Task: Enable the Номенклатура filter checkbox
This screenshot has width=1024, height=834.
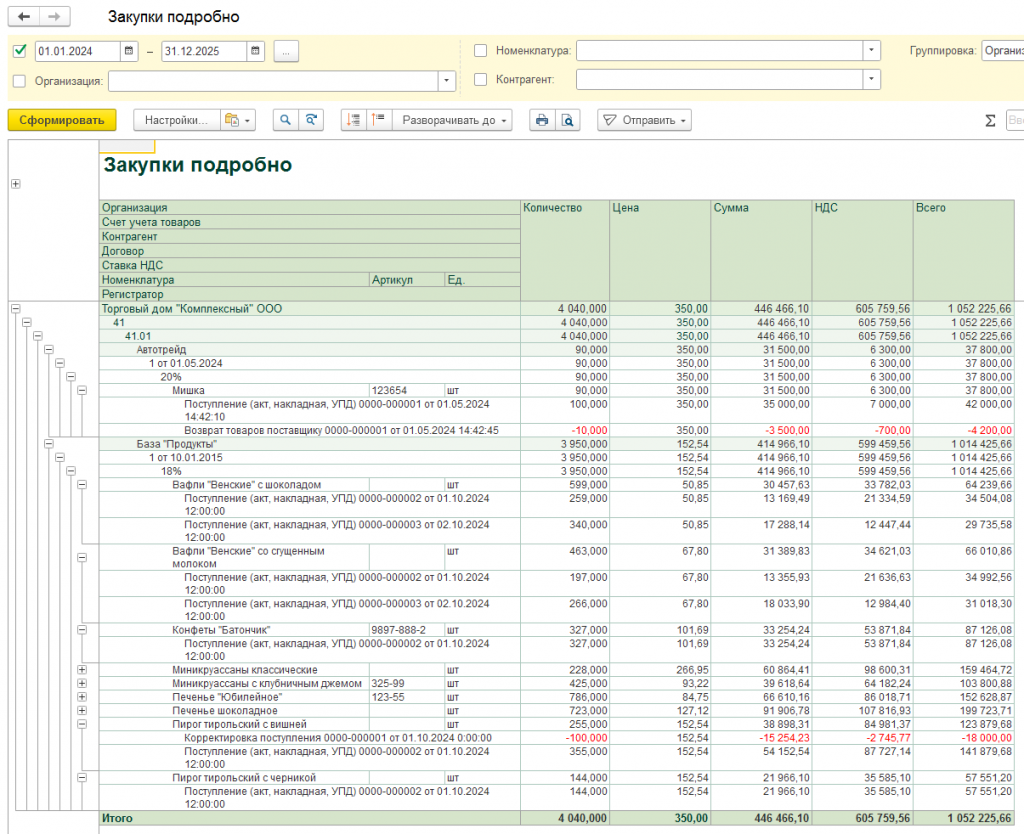Action: (x=481, y=50)
